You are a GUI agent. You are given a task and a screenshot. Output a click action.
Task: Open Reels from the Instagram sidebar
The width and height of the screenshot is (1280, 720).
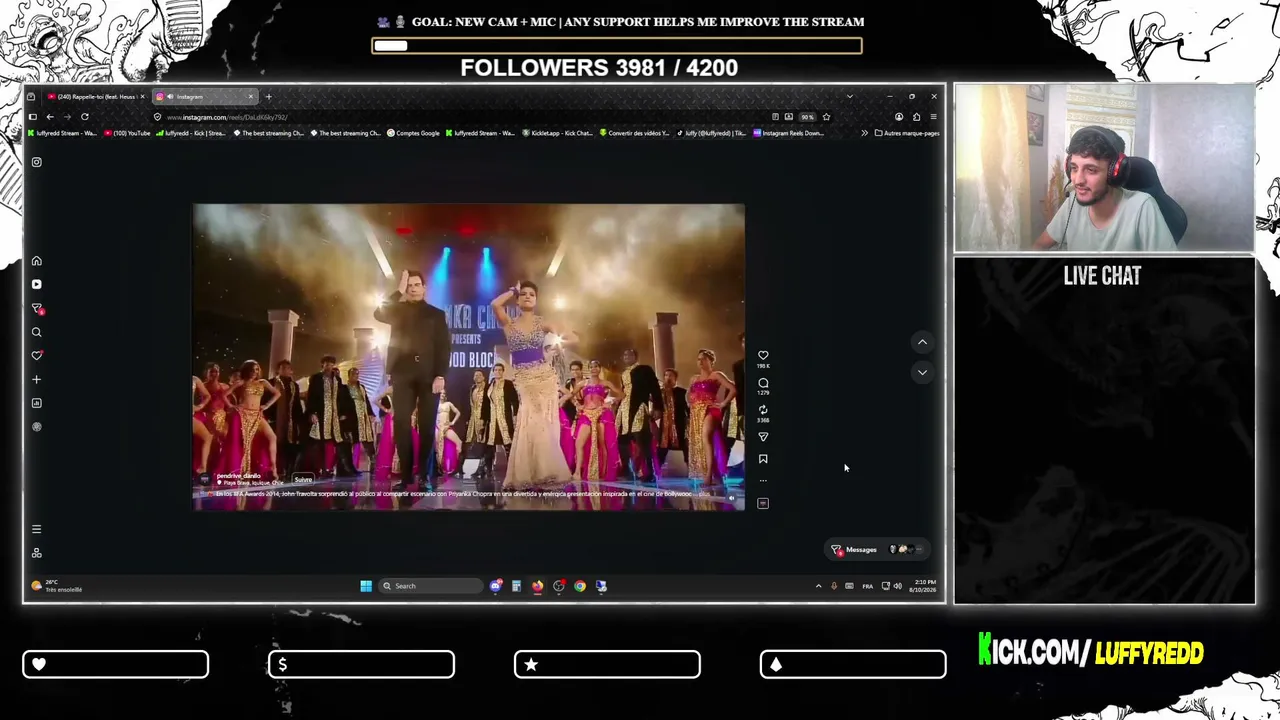tap(36, 284)
